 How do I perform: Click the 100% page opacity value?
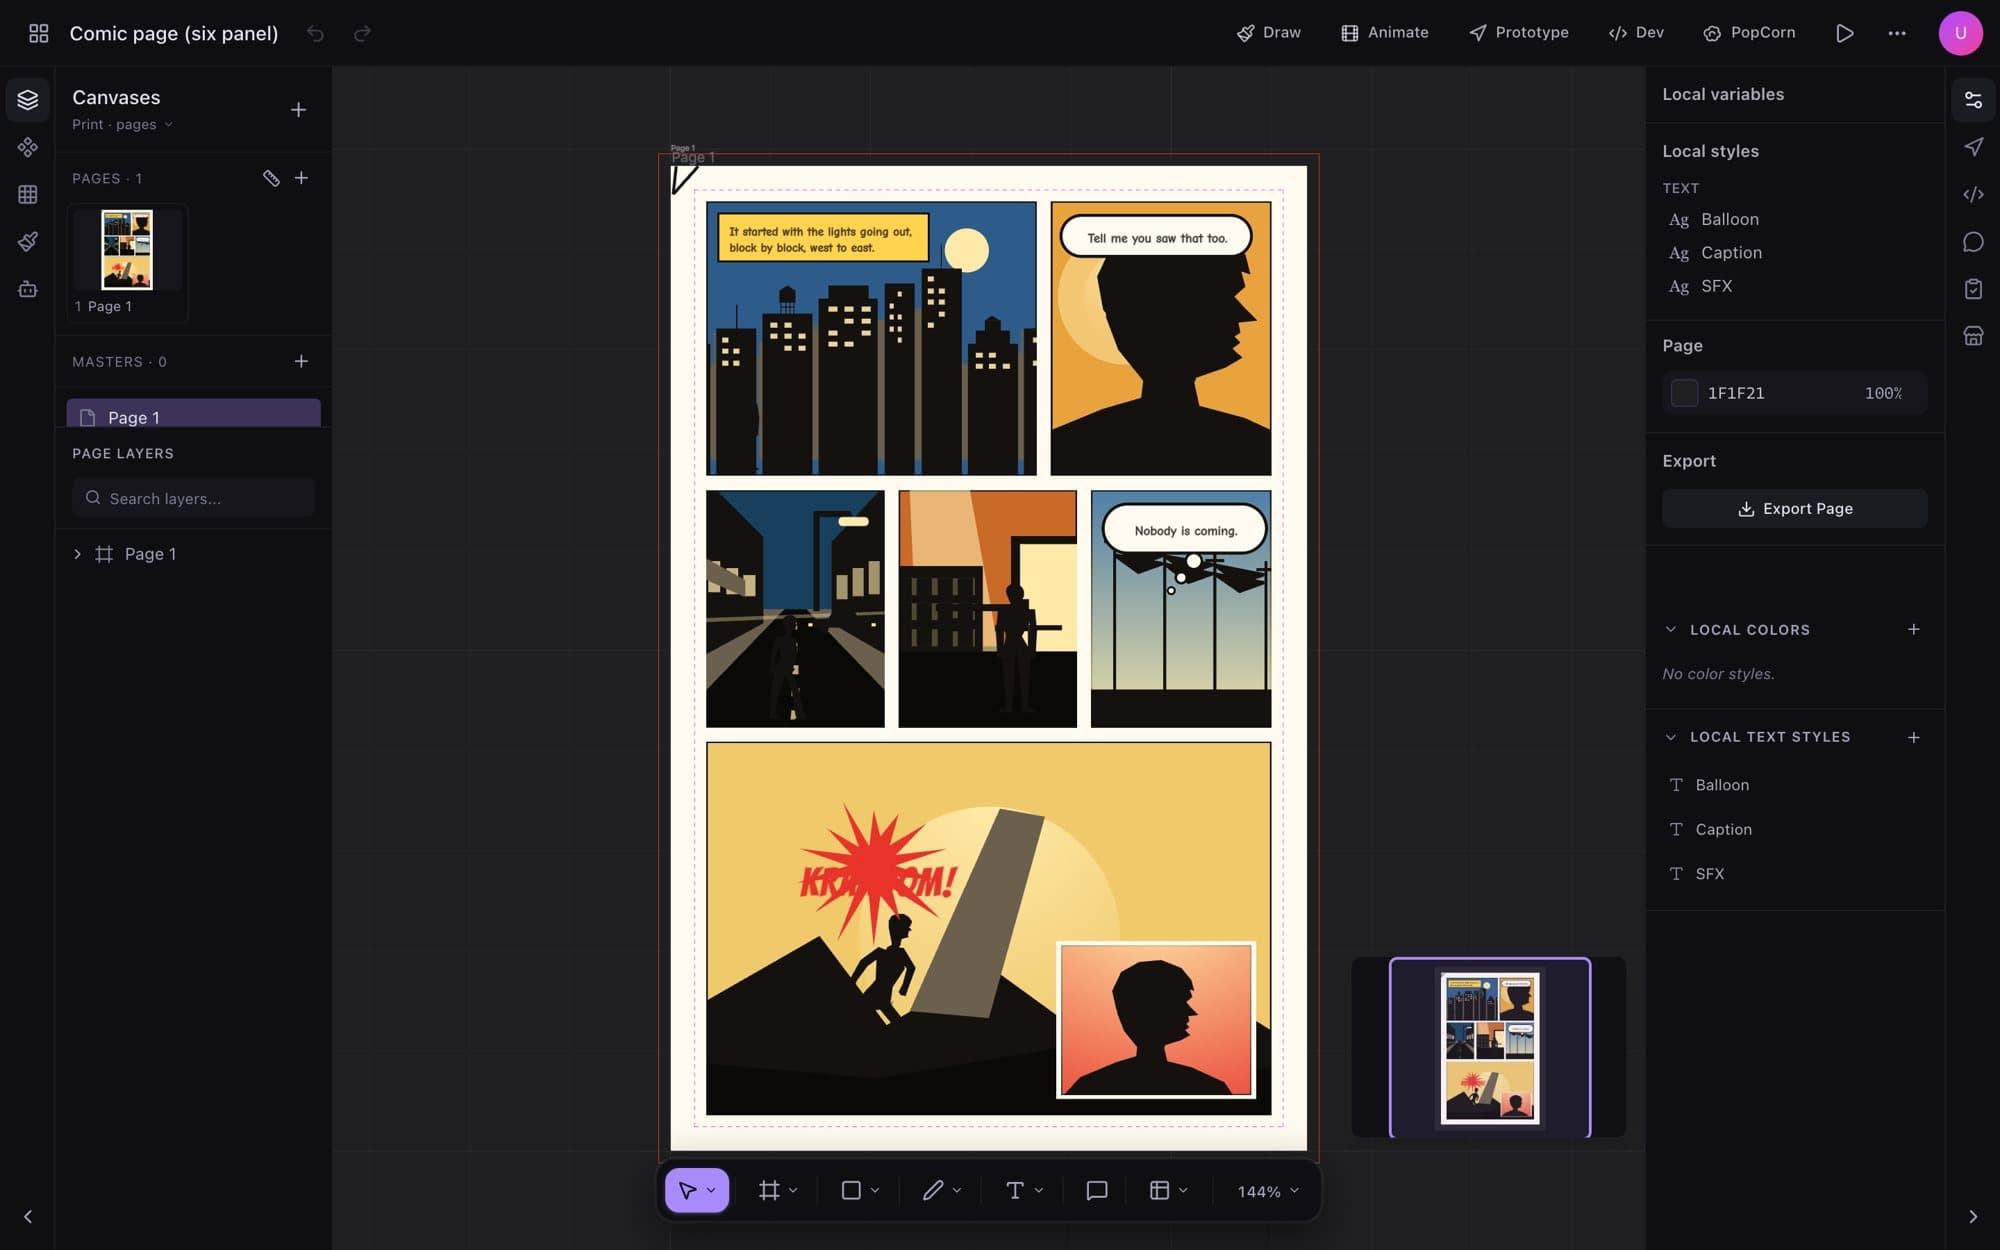(1883, 393)
